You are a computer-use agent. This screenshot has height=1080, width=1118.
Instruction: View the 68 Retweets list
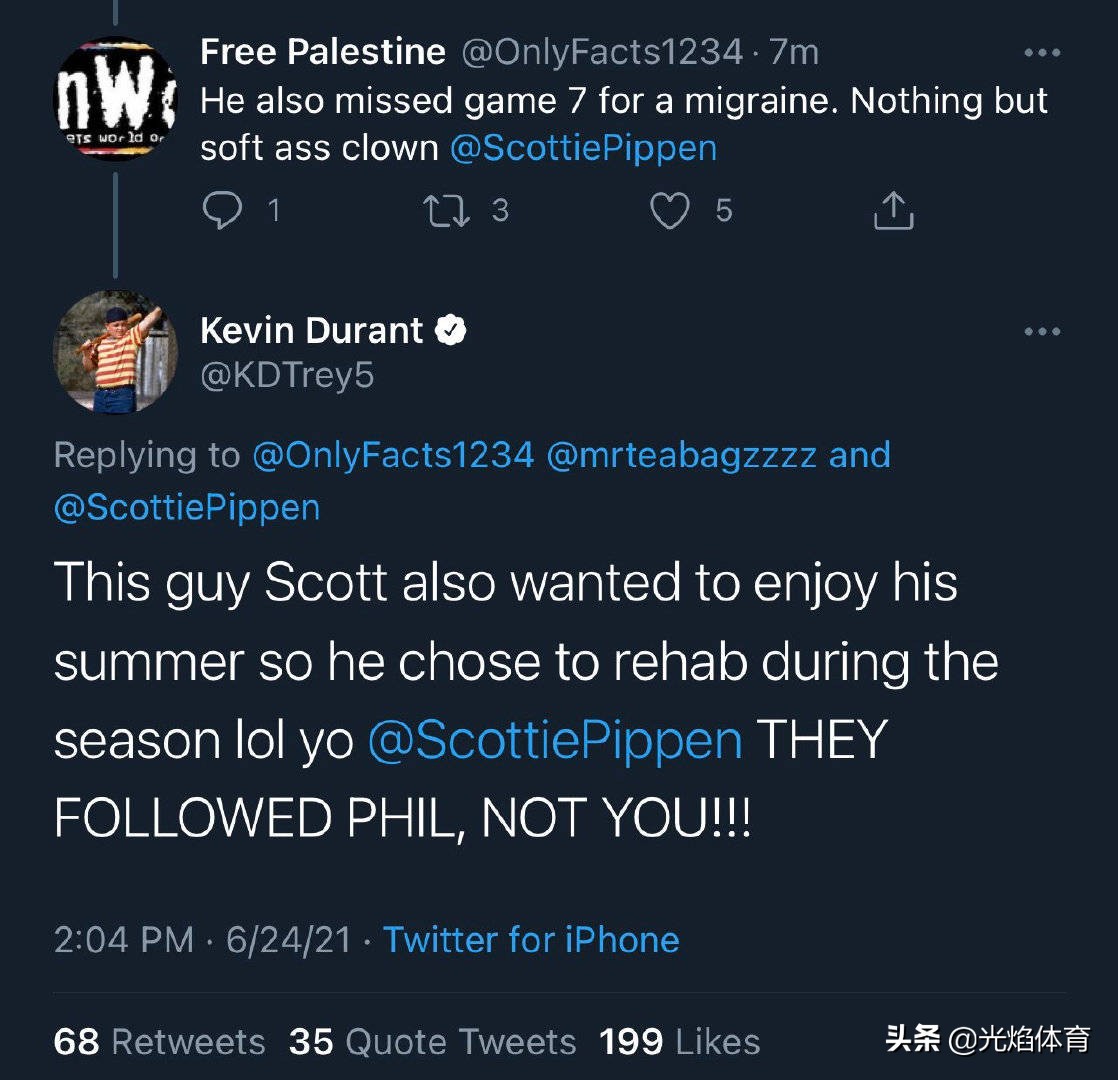coord(159,1042)
